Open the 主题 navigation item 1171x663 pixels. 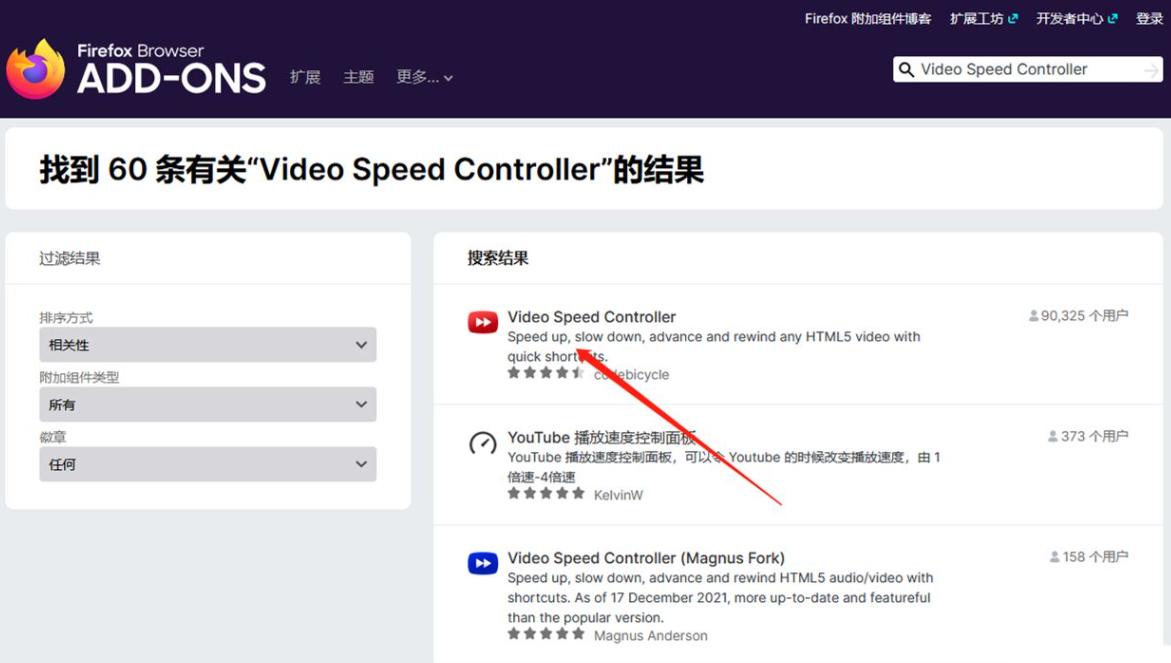click(358, 77)
